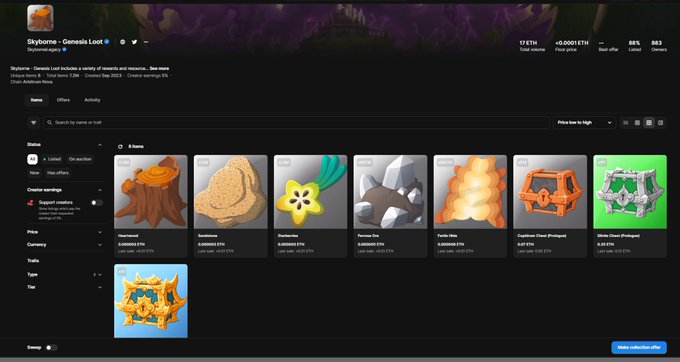680x362 pixels.
Task: Turn on the Sweep toggle
Action: (x=51, y=347)
